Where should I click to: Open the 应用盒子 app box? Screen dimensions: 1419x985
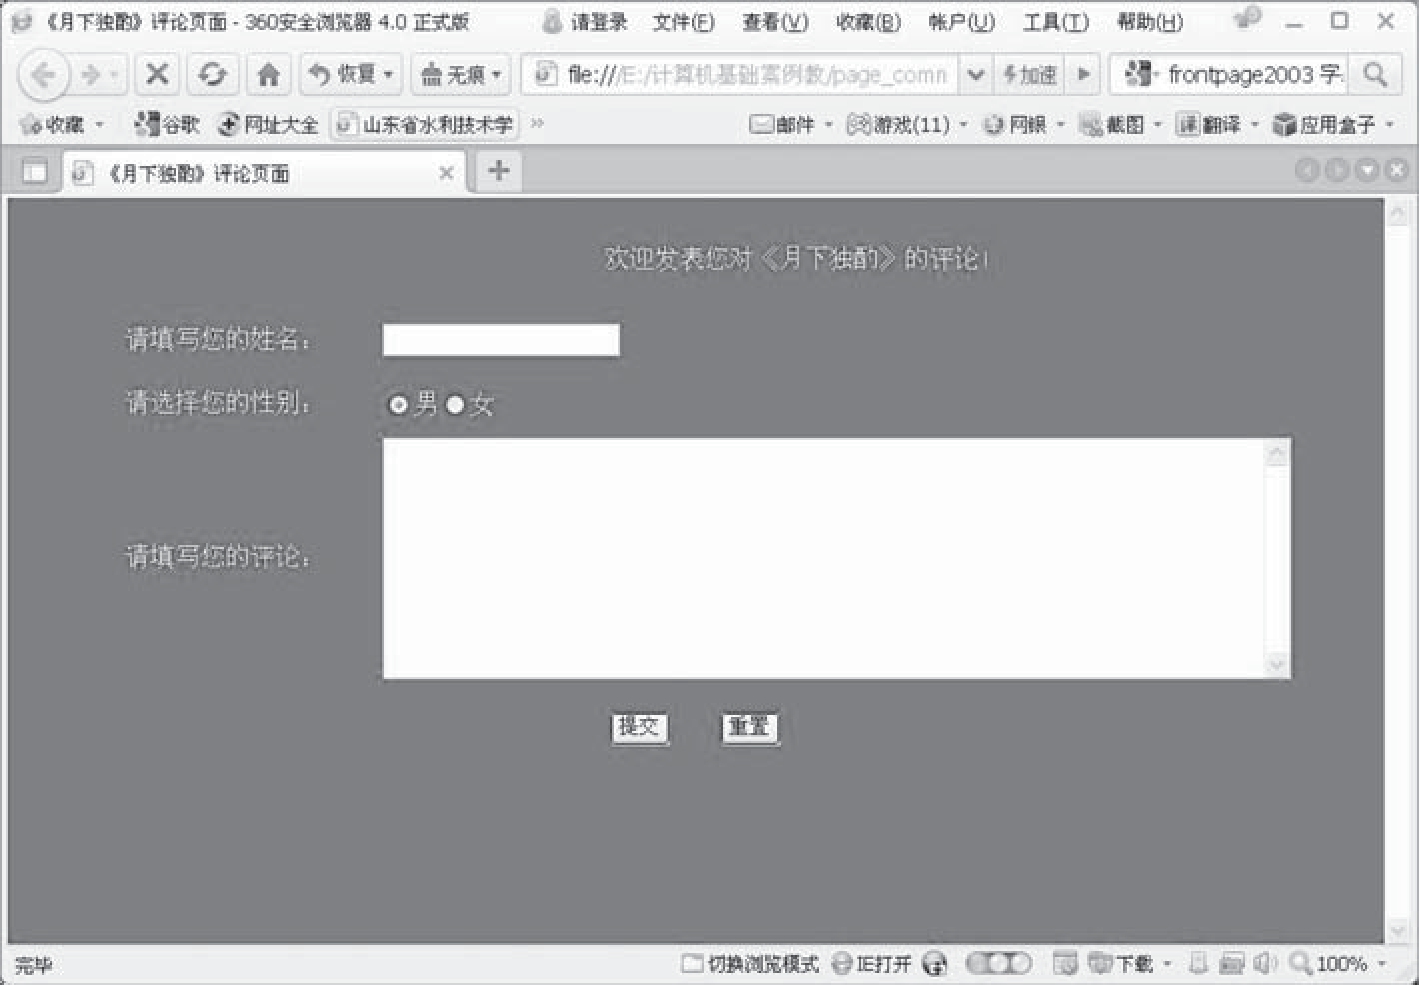click(1324, 124)
